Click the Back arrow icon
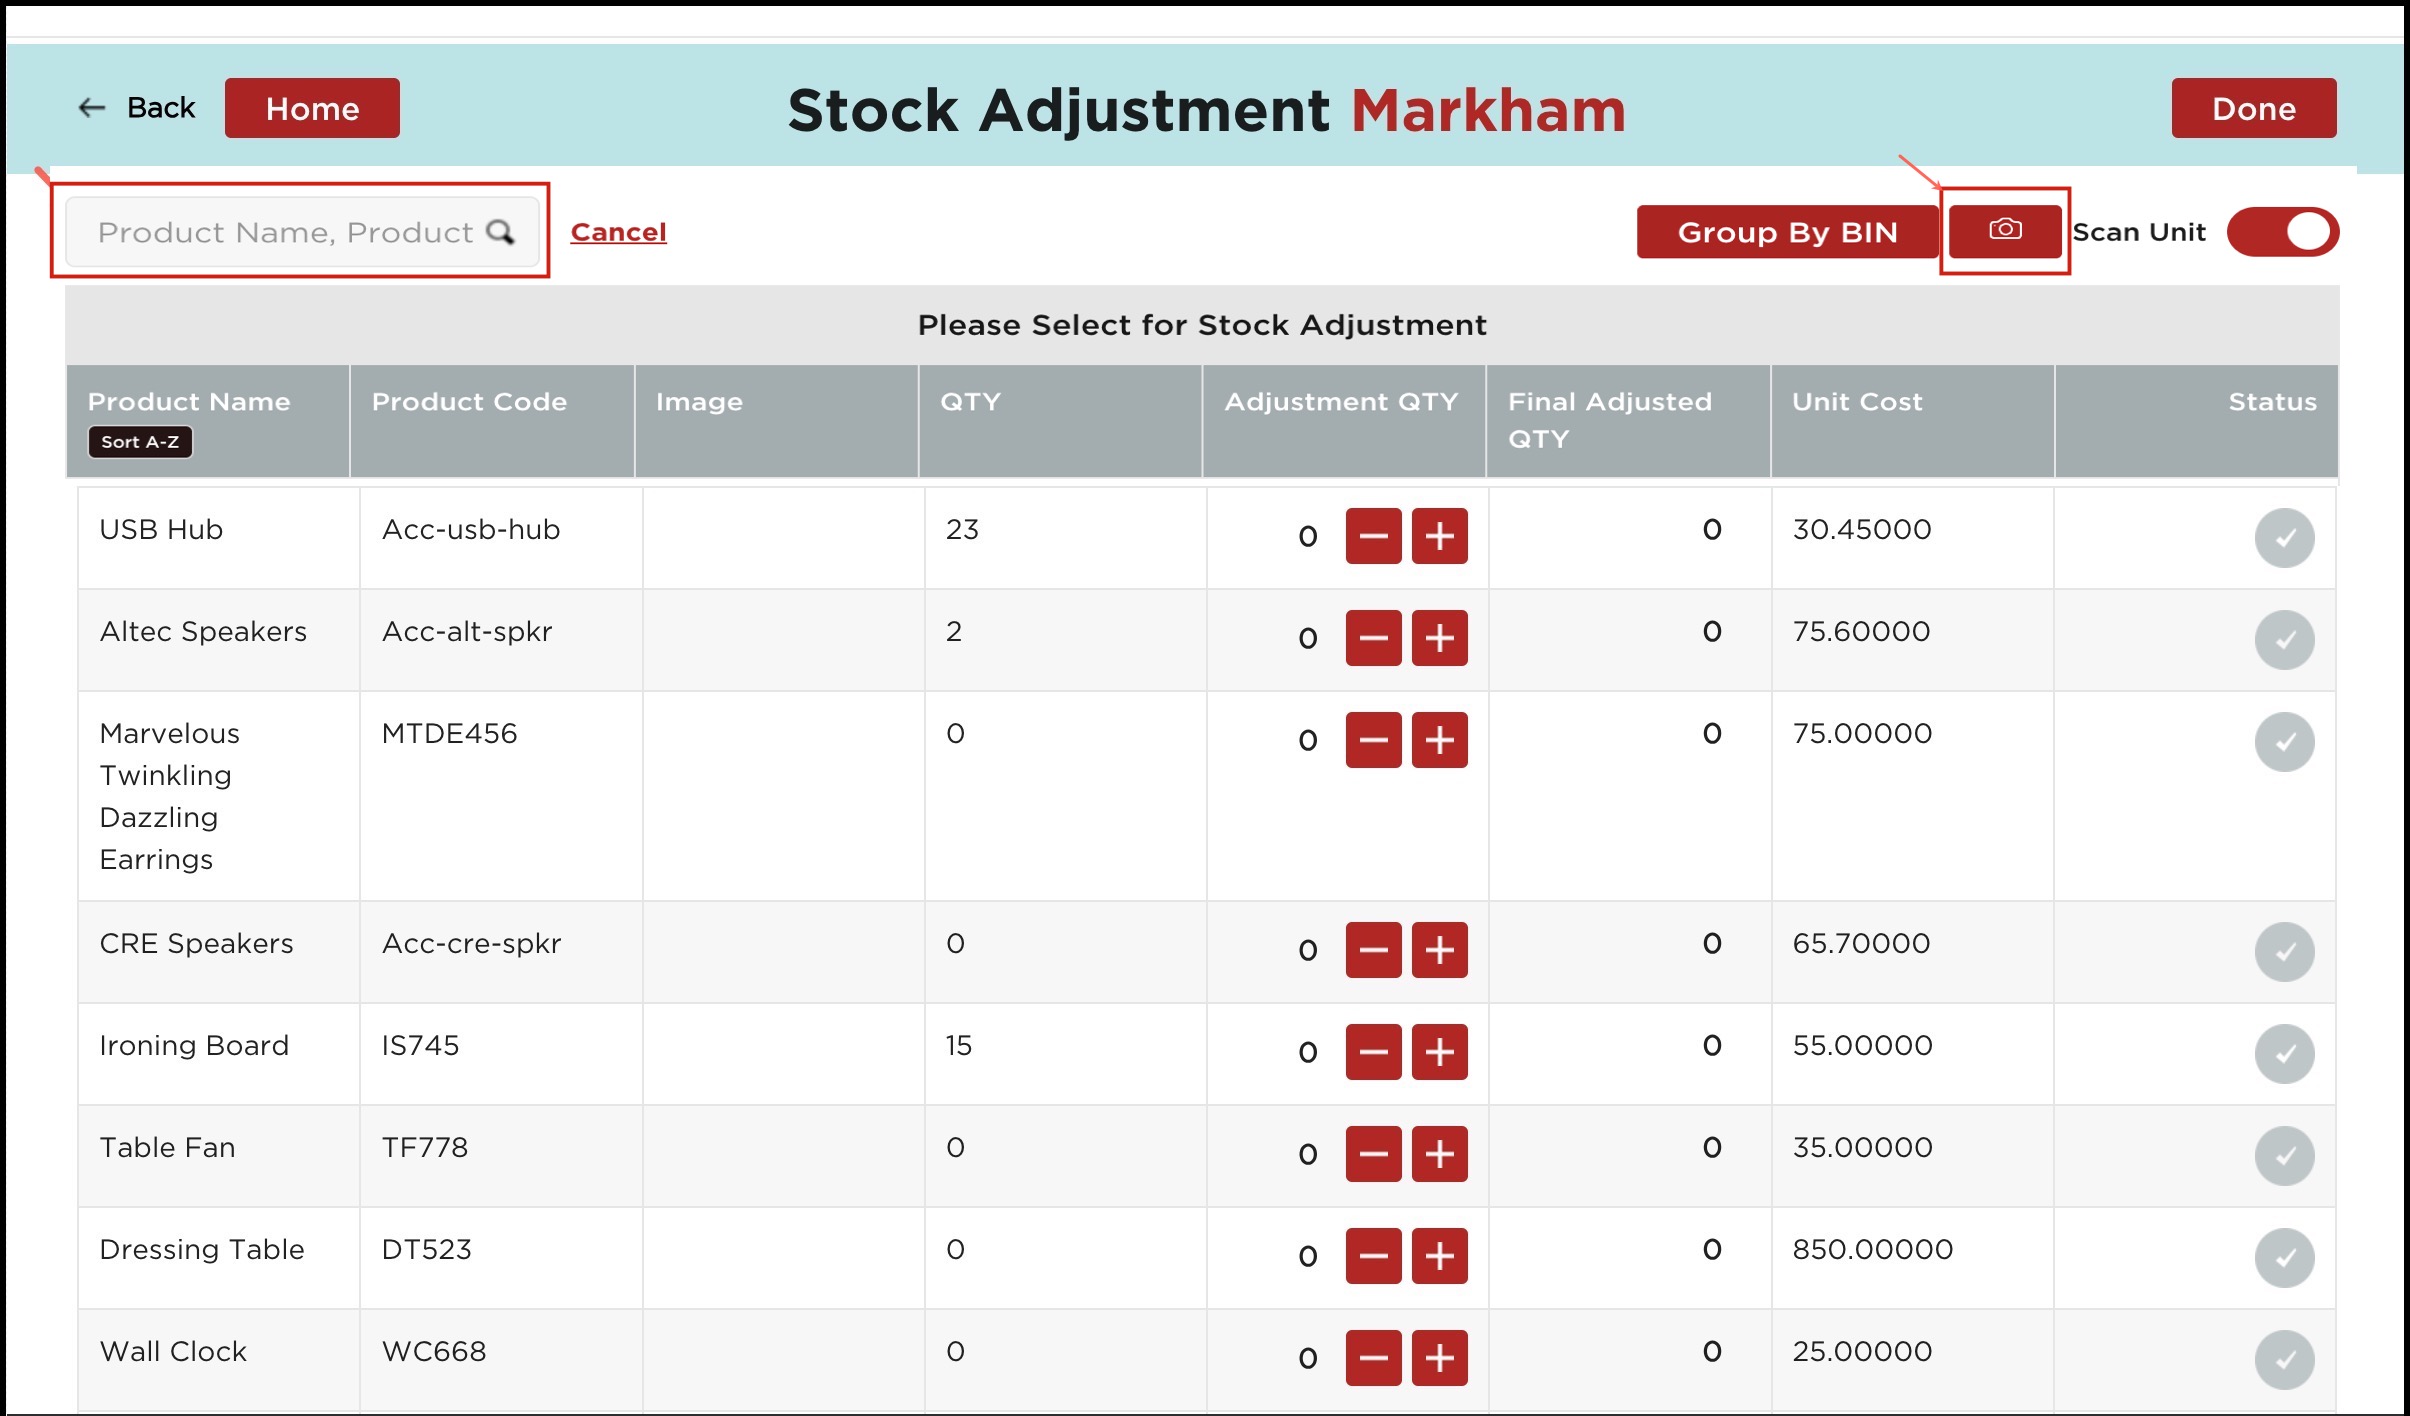The height and width of the screenshot is (1416, 2410). click(92, 108)
